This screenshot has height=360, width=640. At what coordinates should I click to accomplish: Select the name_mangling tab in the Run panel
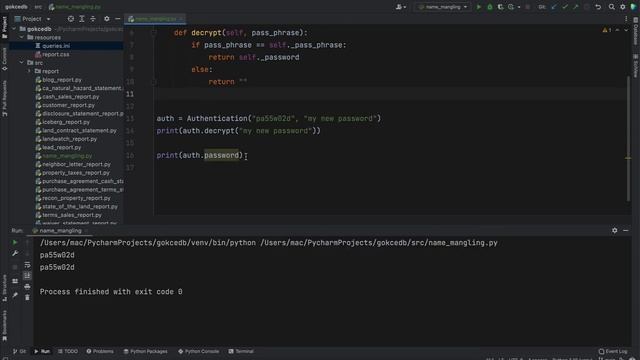coord(60,231)
